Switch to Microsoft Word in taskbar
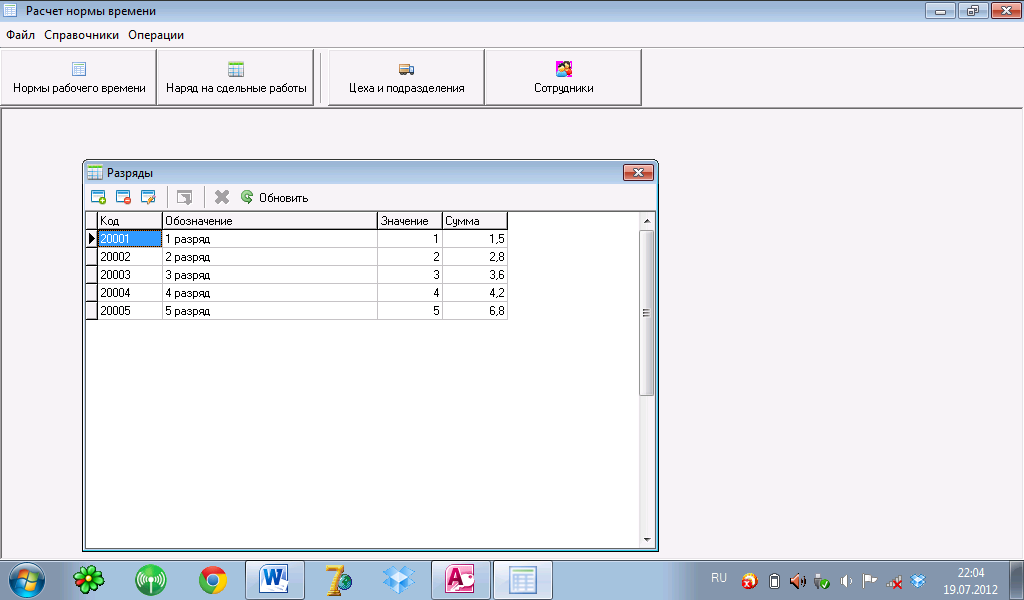This screenshot has width=1024, height=600. 275,580
